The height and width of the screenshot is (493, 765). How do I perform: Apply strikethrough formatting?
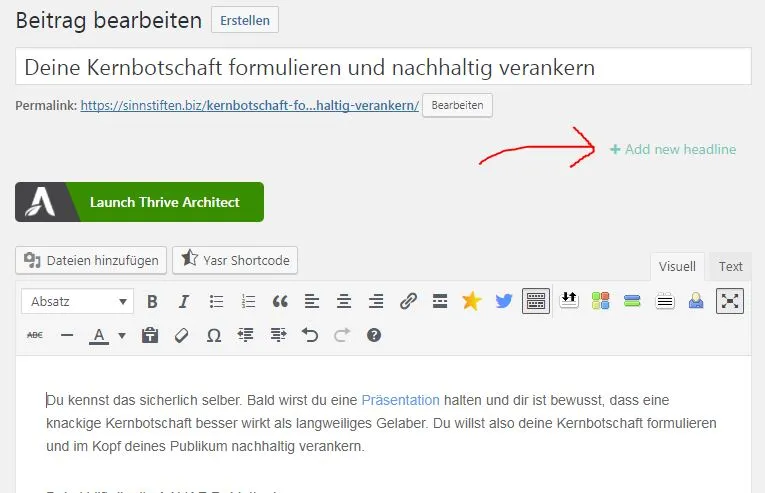(35, 335)
